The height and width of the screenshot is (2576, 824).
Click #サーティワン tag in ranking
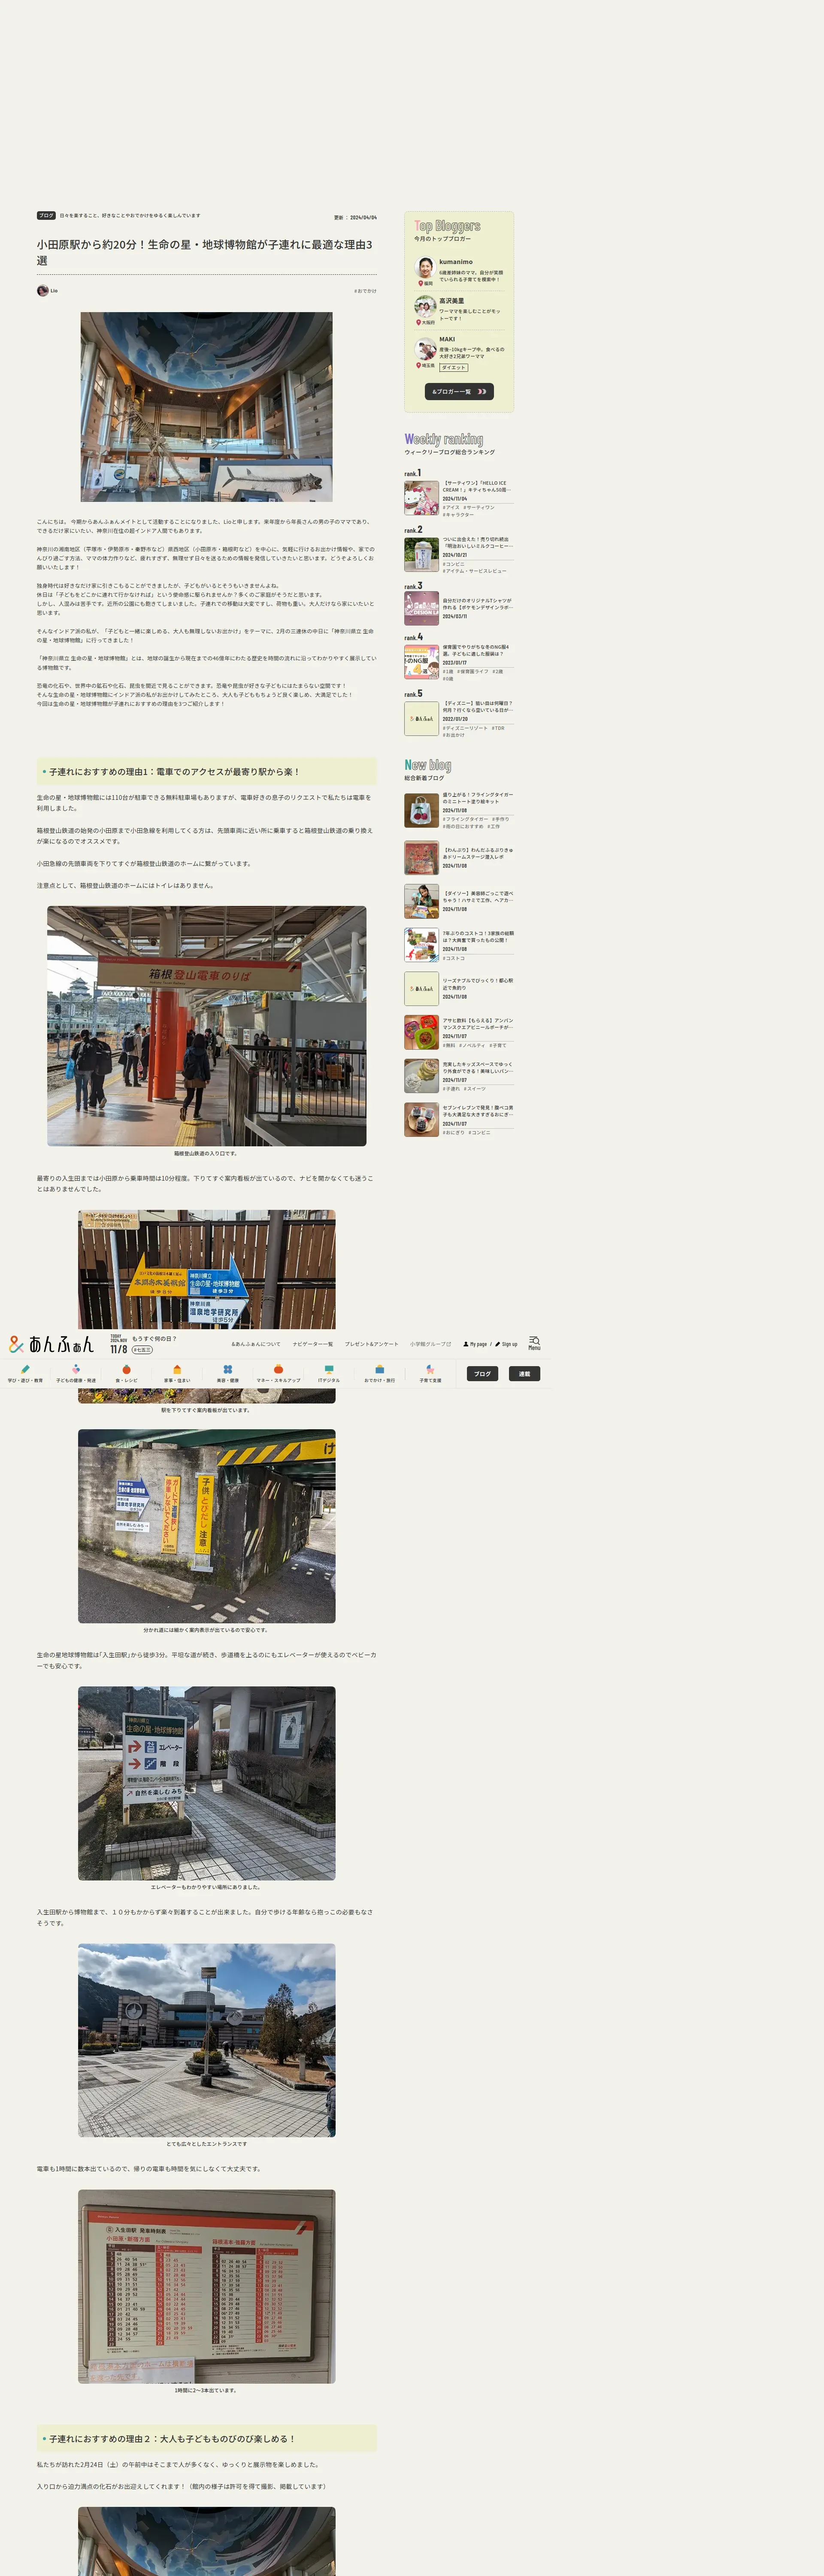[479, 507]
